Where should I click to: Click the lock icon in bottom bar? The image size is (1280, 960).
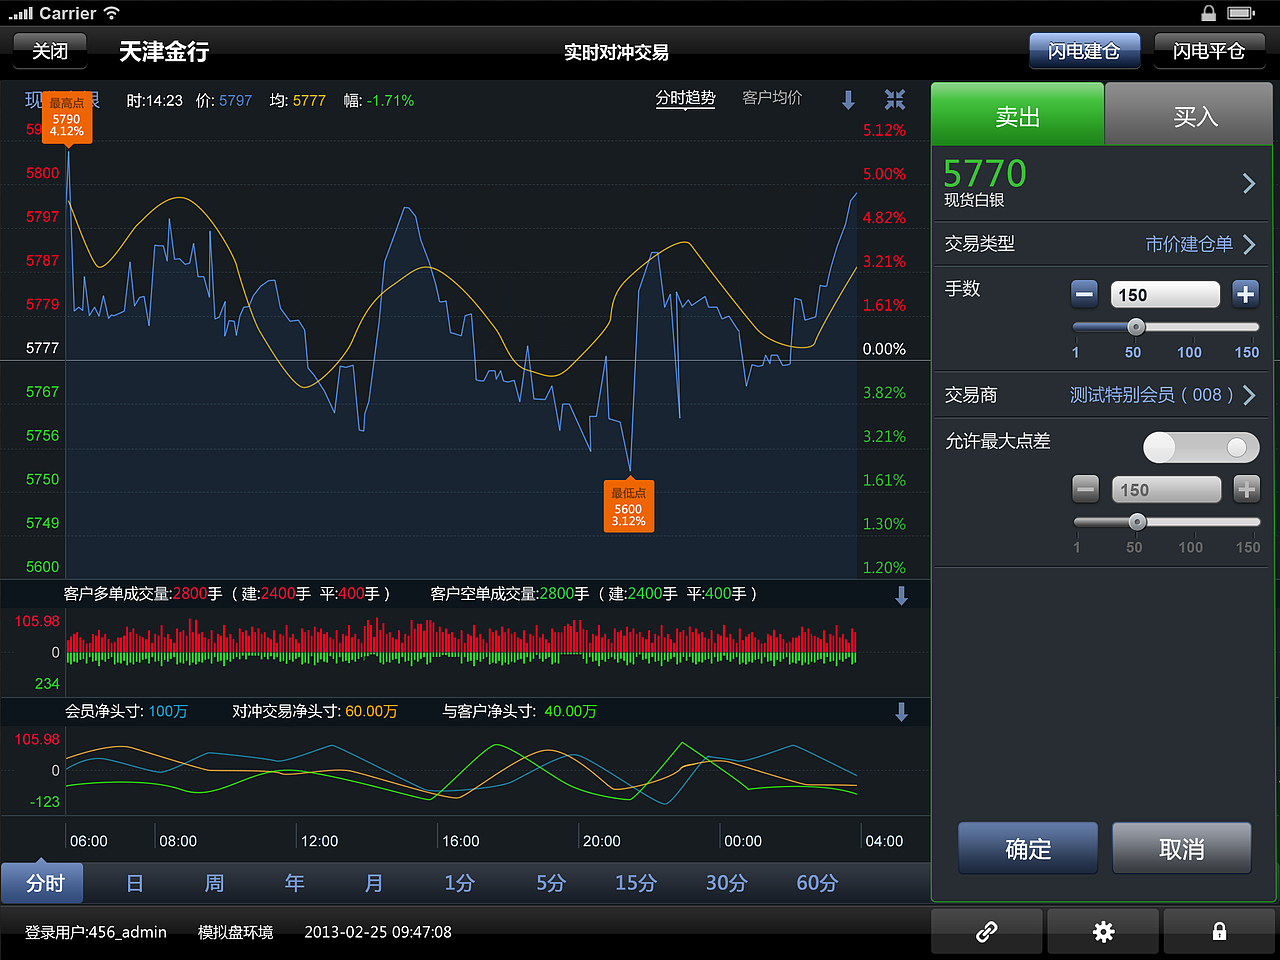(1219, 932)
